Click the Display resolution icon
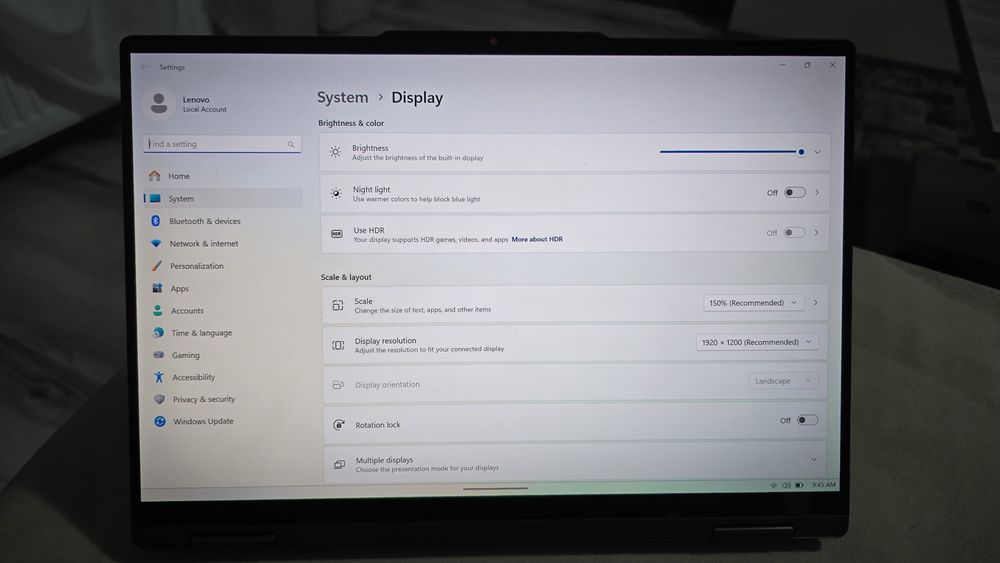This screenshot has width=1000, height=563. pos(338,345)
